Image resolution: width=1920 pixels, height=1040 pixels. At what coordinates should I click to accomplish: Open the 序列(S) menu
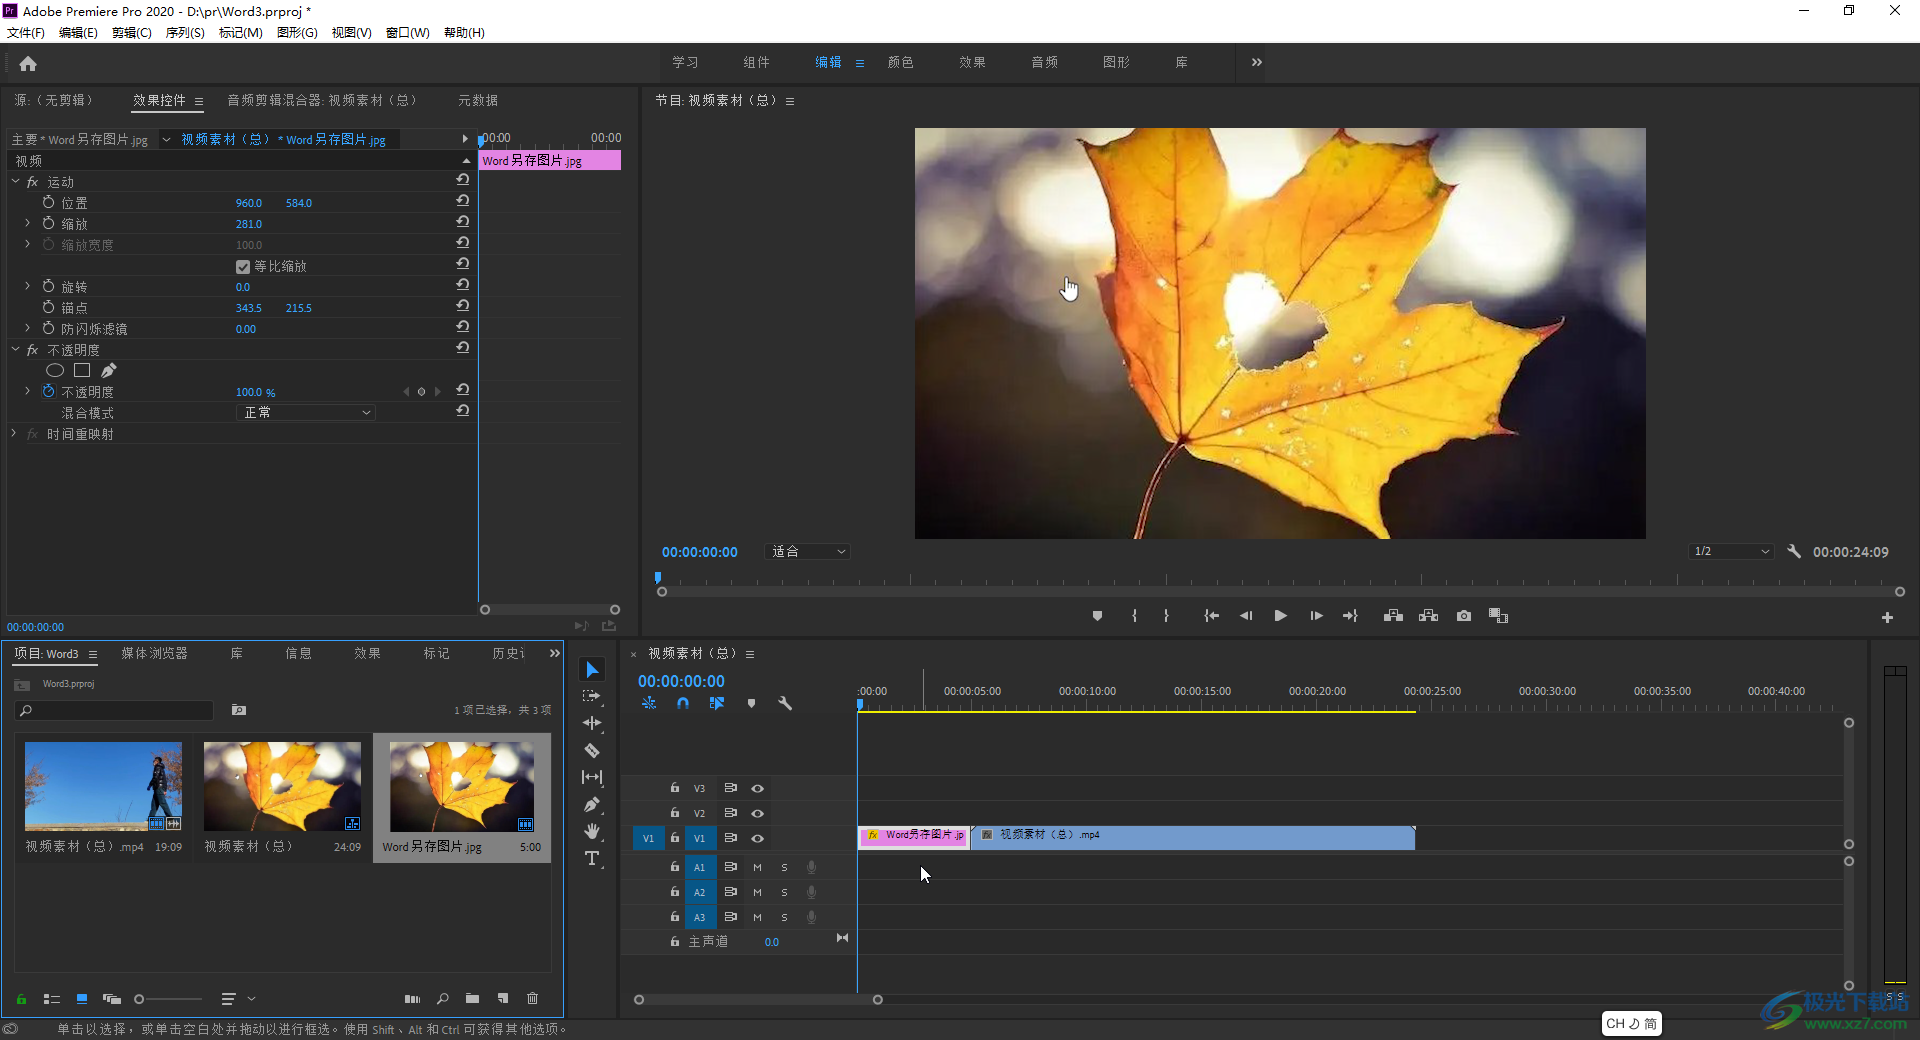[x=184, y=33]
